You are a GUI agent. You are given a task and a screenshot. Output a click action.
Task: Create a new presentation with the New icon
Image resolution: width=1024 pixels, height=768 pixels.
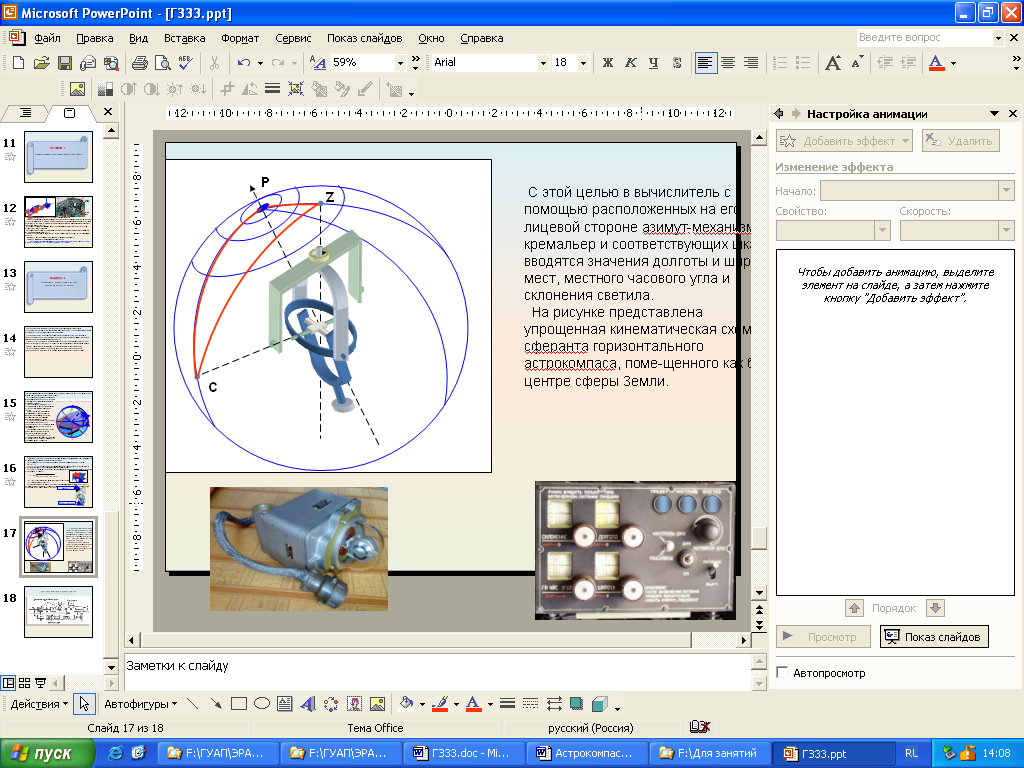[18, 63]
